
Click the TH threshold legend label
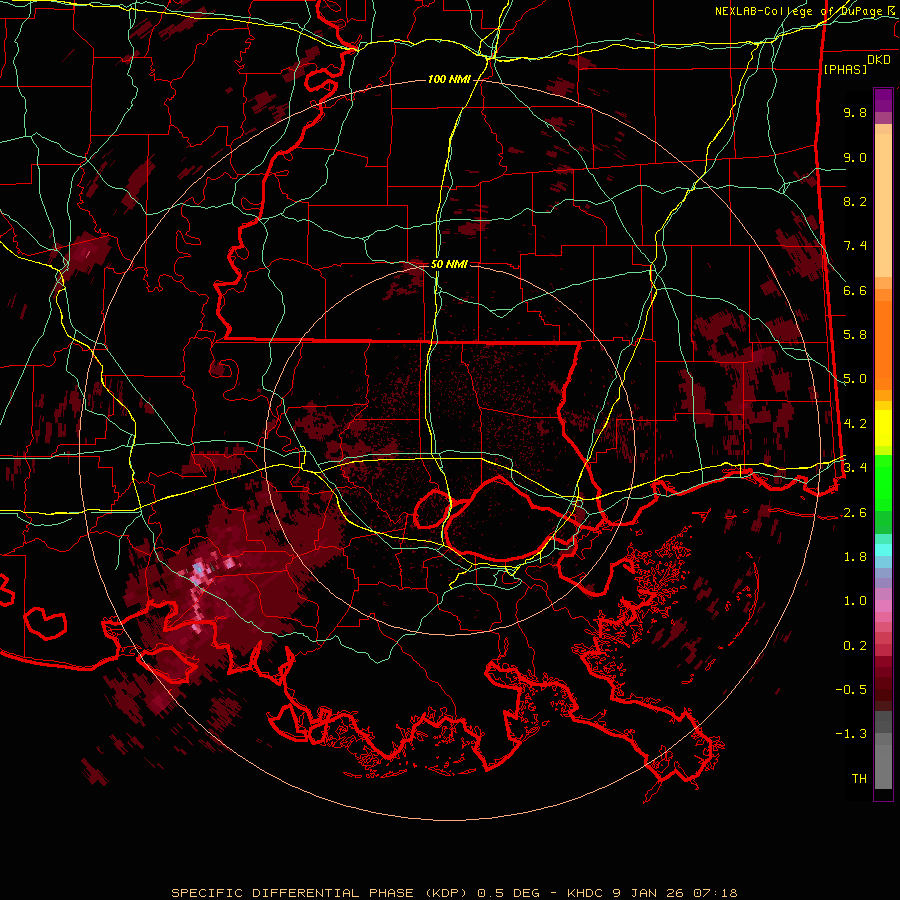pyautogui.click(x=859, y=779)
